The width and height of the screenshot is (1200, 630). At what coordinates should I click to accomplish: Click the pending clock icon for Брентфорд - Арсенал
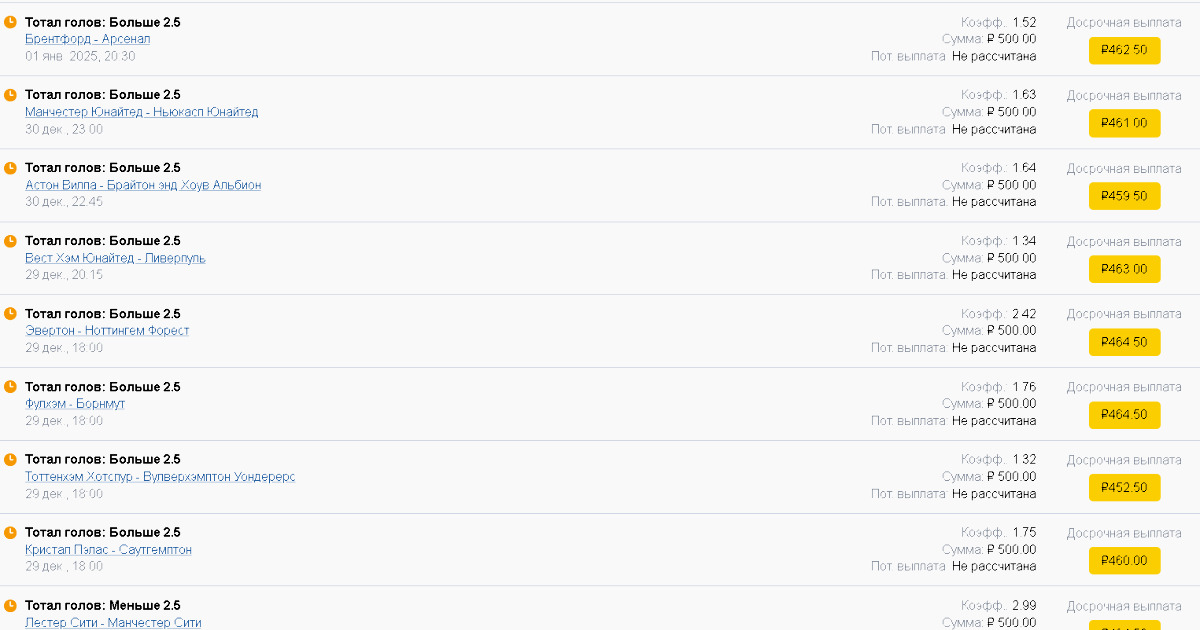coord(10,22)
